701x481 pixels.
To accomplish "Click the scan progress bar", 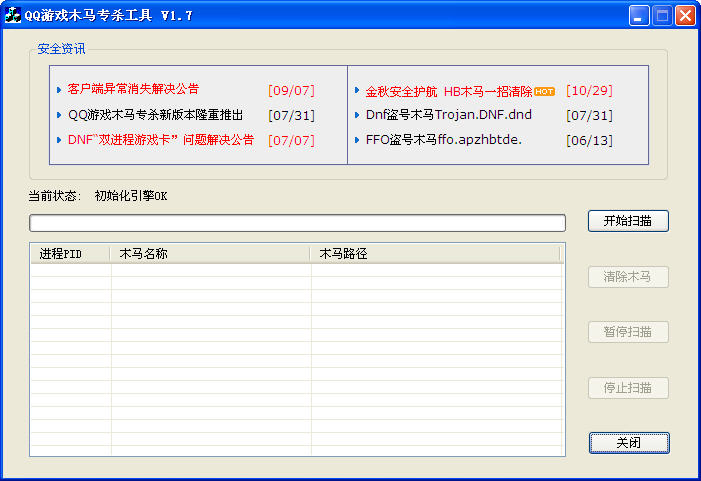I will pos(297,222).
